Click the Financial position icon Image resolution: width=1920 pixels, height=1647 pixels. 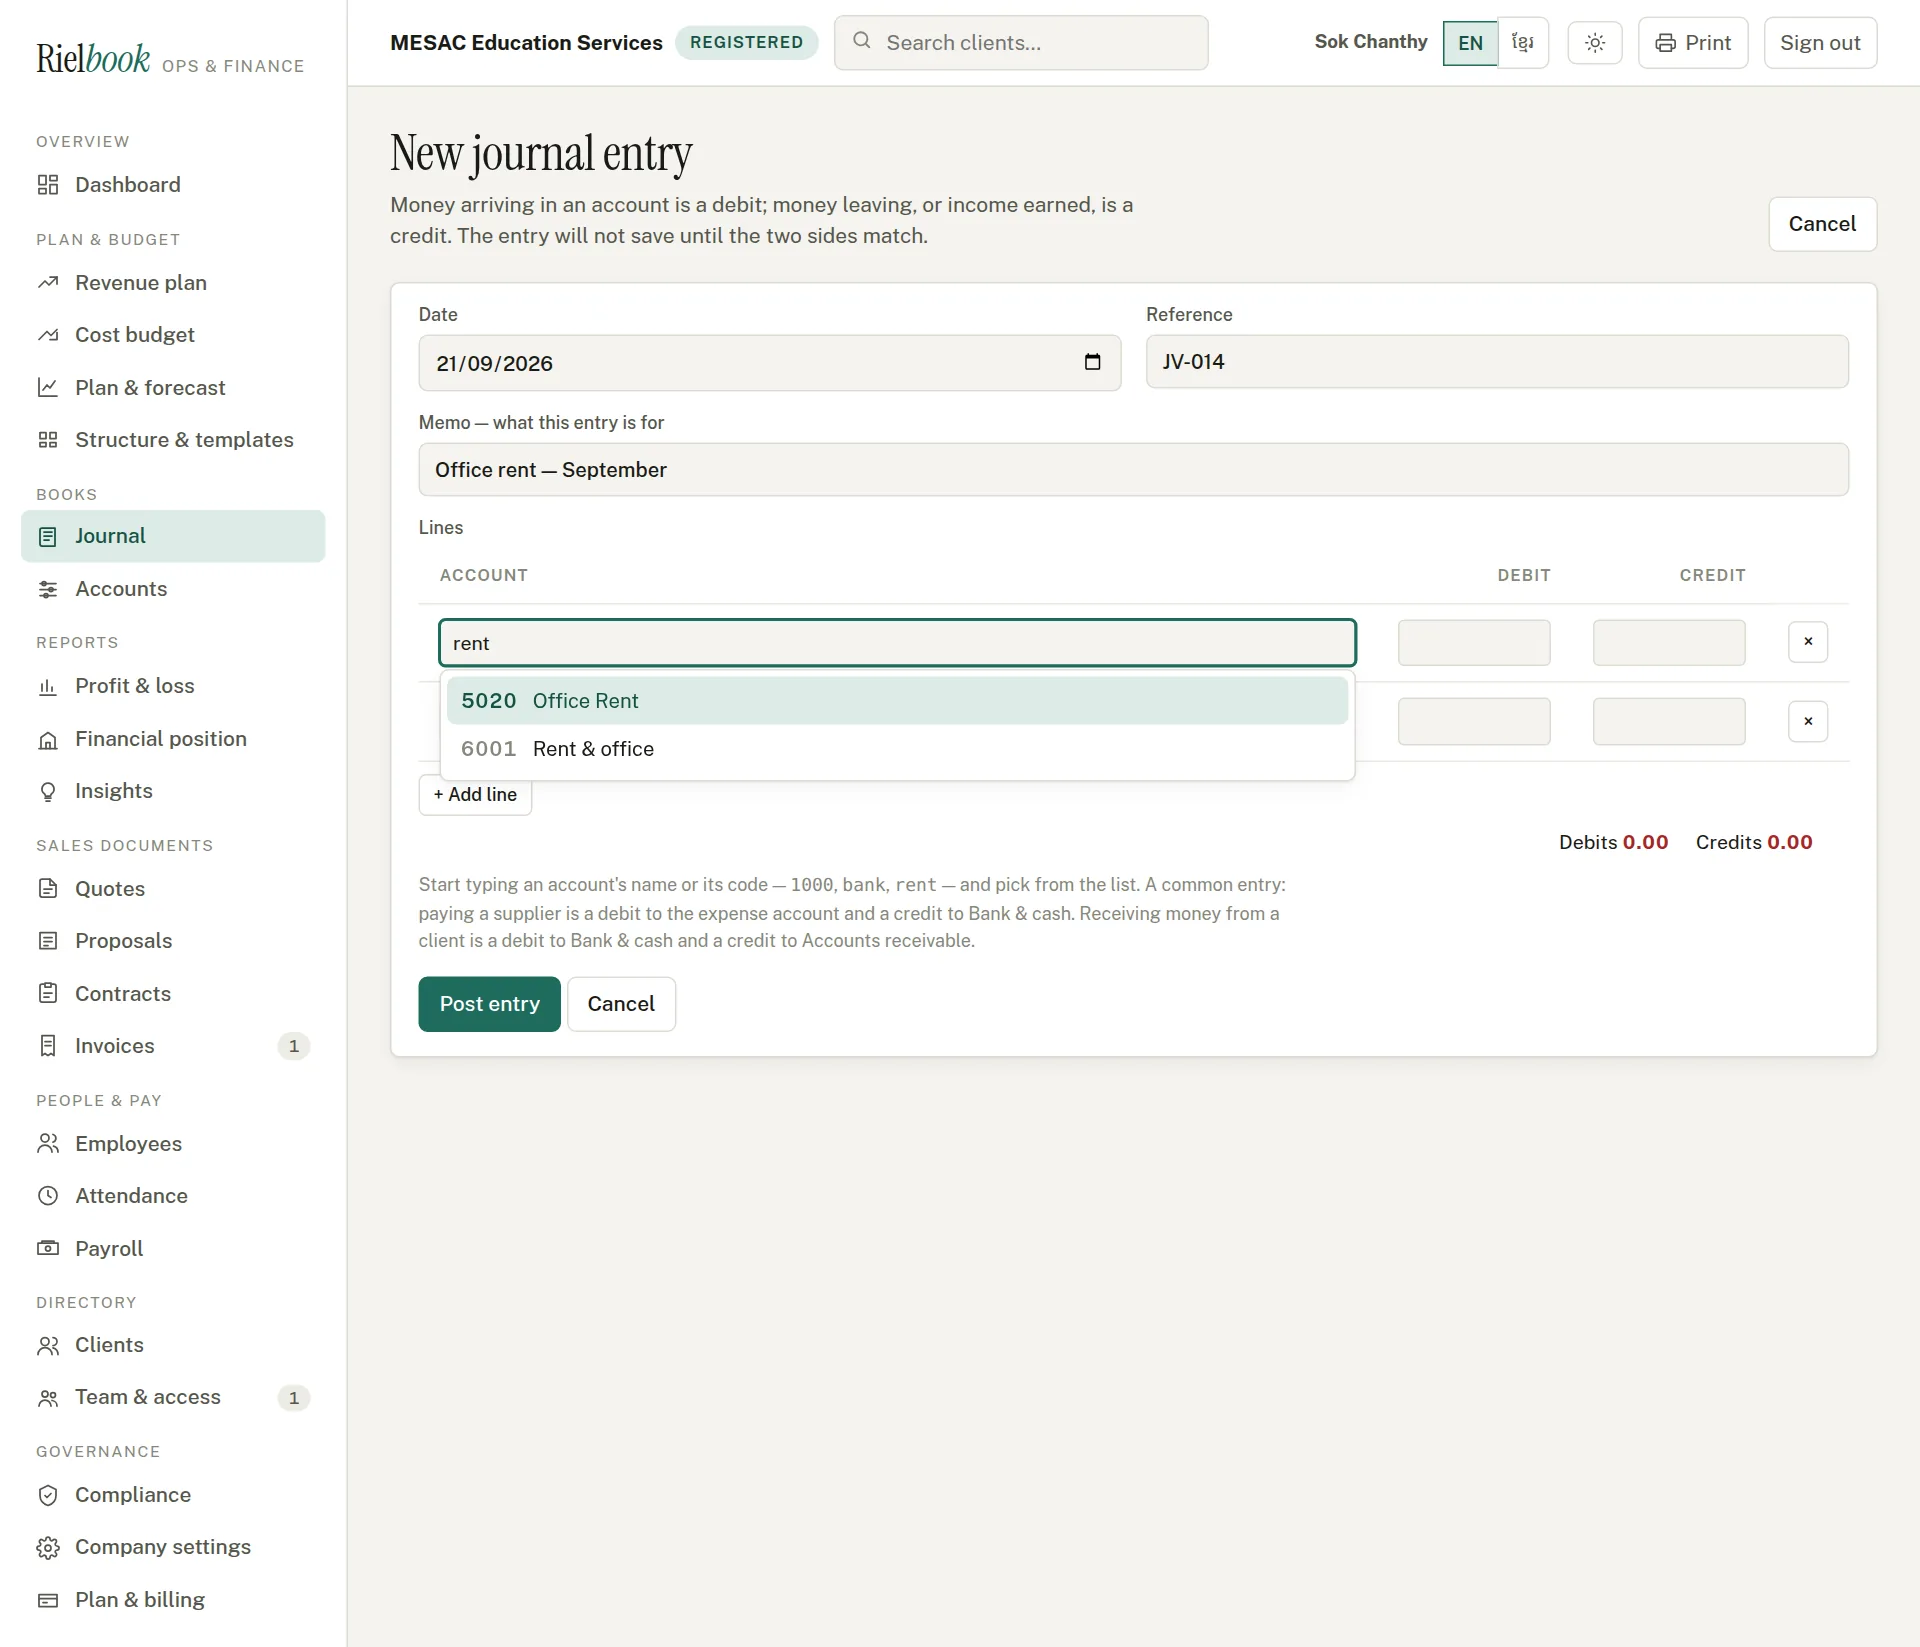(48, 739)
